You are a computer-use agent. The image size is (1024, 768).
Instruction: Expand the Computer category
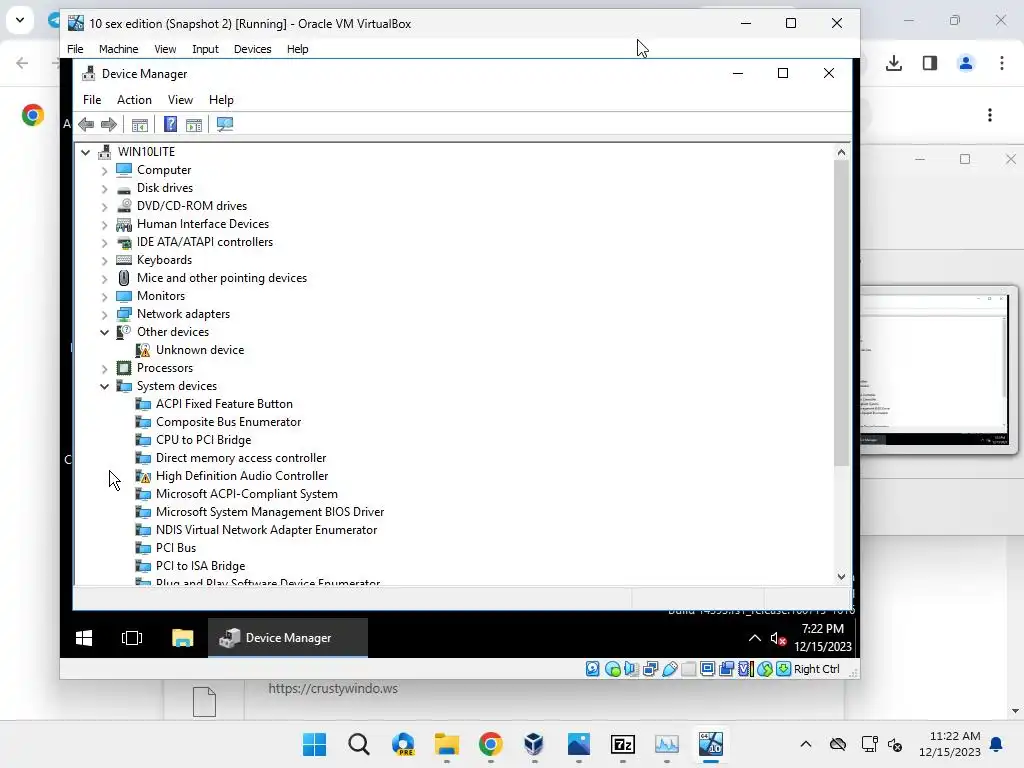click(x=104, y=170)
